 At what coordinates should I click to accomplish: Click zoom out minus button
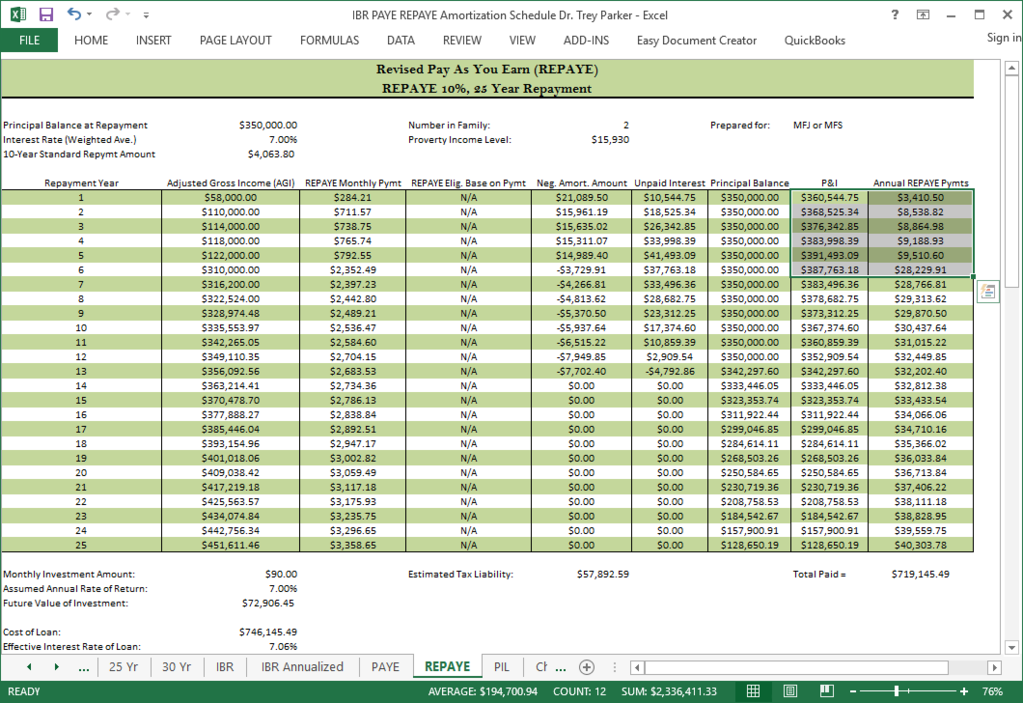tap(853, 691)
